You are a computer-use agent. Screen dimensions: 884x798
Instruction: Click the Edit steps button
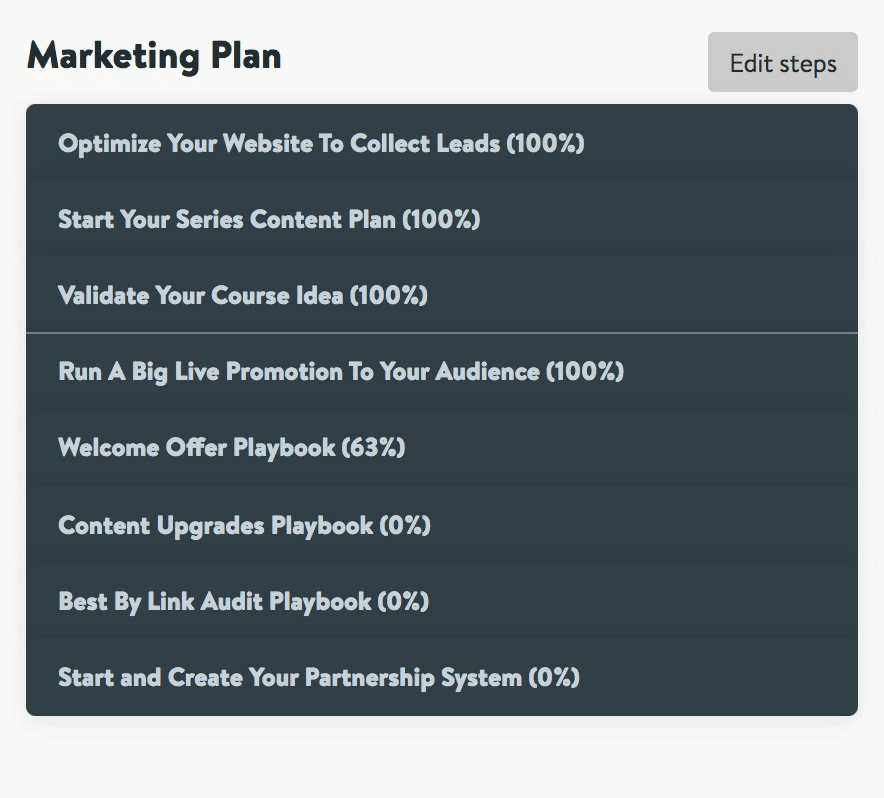[782, 63]
